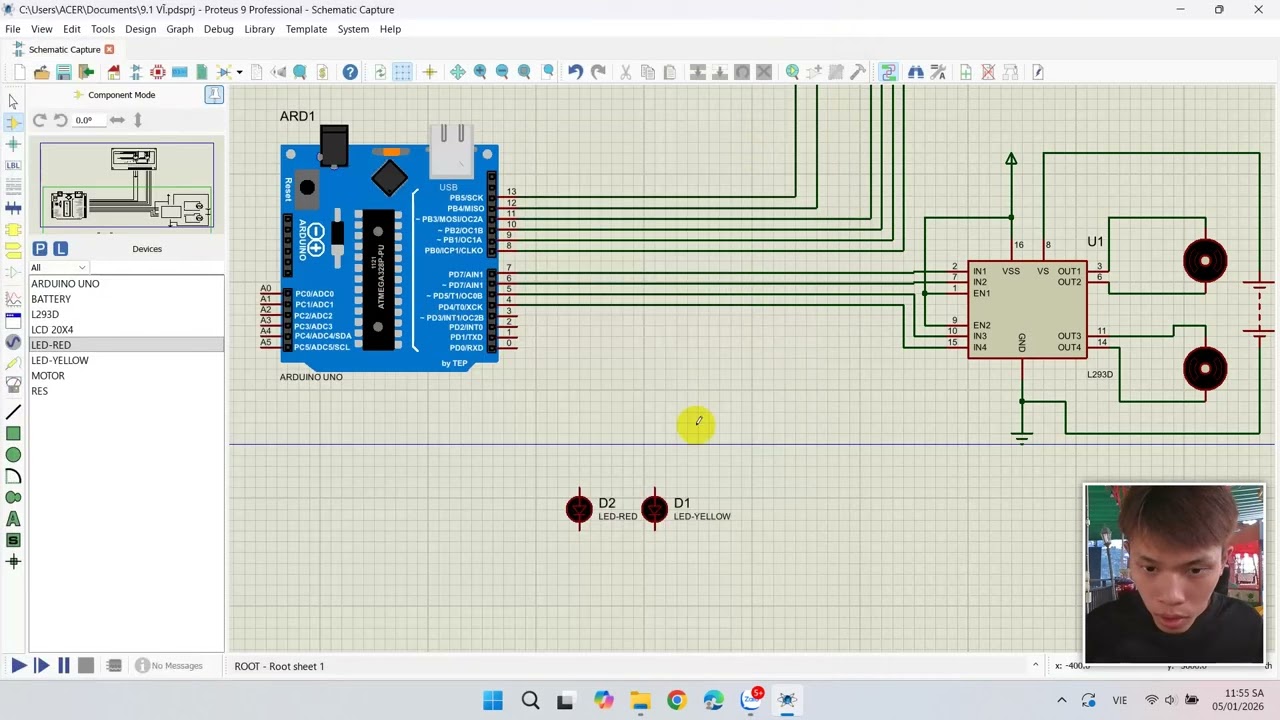Select the Selection Mode arrow tool
Screen dimensions: 1280x720
[13, 101]
